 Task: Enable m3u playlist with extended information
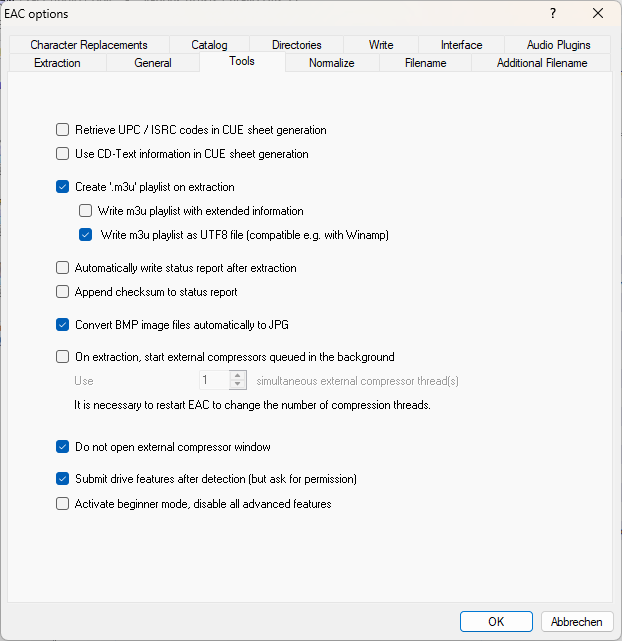86,211
